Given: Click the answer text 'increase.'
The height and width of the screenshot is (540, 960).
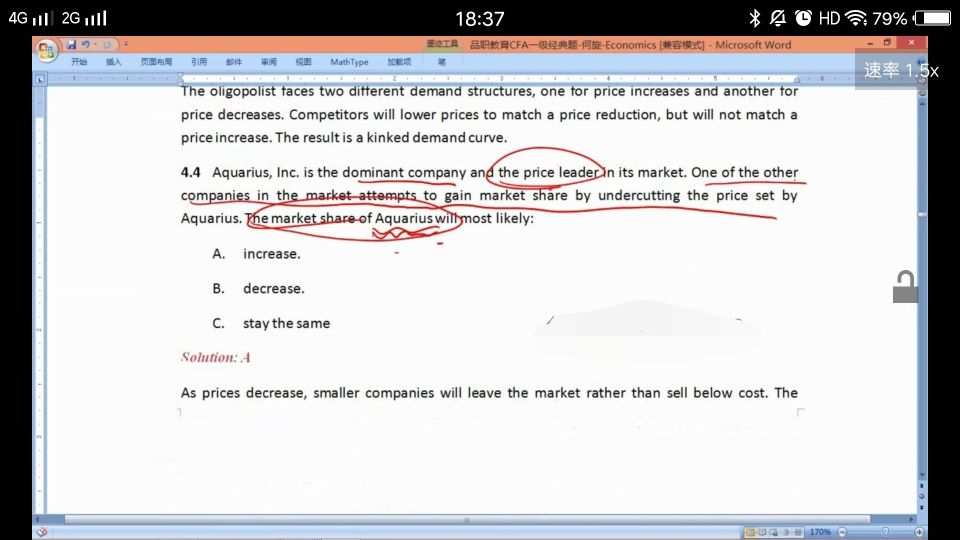Looking at the screenshot, I should (271, 253).
